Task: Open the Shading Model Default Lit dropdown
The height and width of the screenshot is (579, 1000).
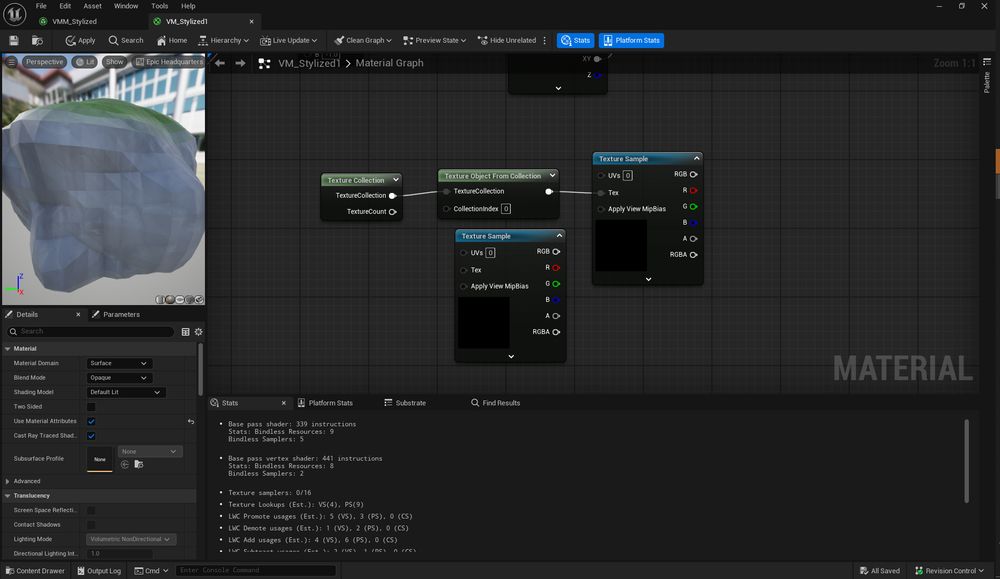Action: (125, 393)
